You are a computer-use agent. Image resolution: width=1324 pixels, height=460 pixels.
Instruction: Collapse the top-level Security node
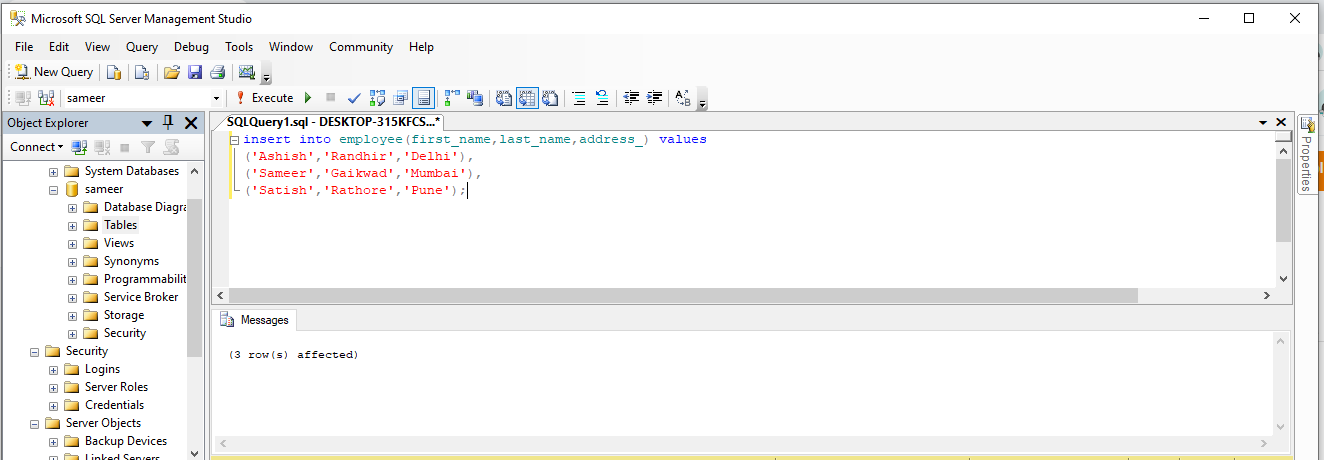coord(34,351)
